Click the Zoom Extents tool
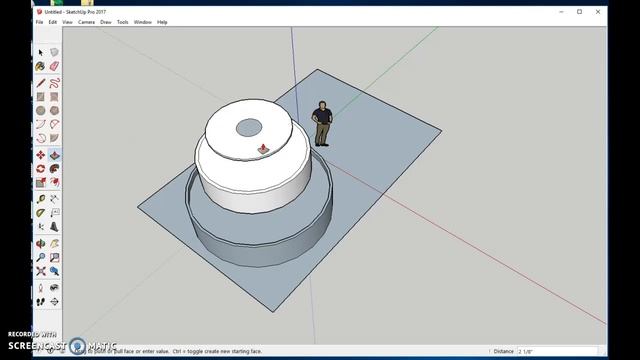The image size is (640, 360). pyautogui.click(x=40, y=271)
